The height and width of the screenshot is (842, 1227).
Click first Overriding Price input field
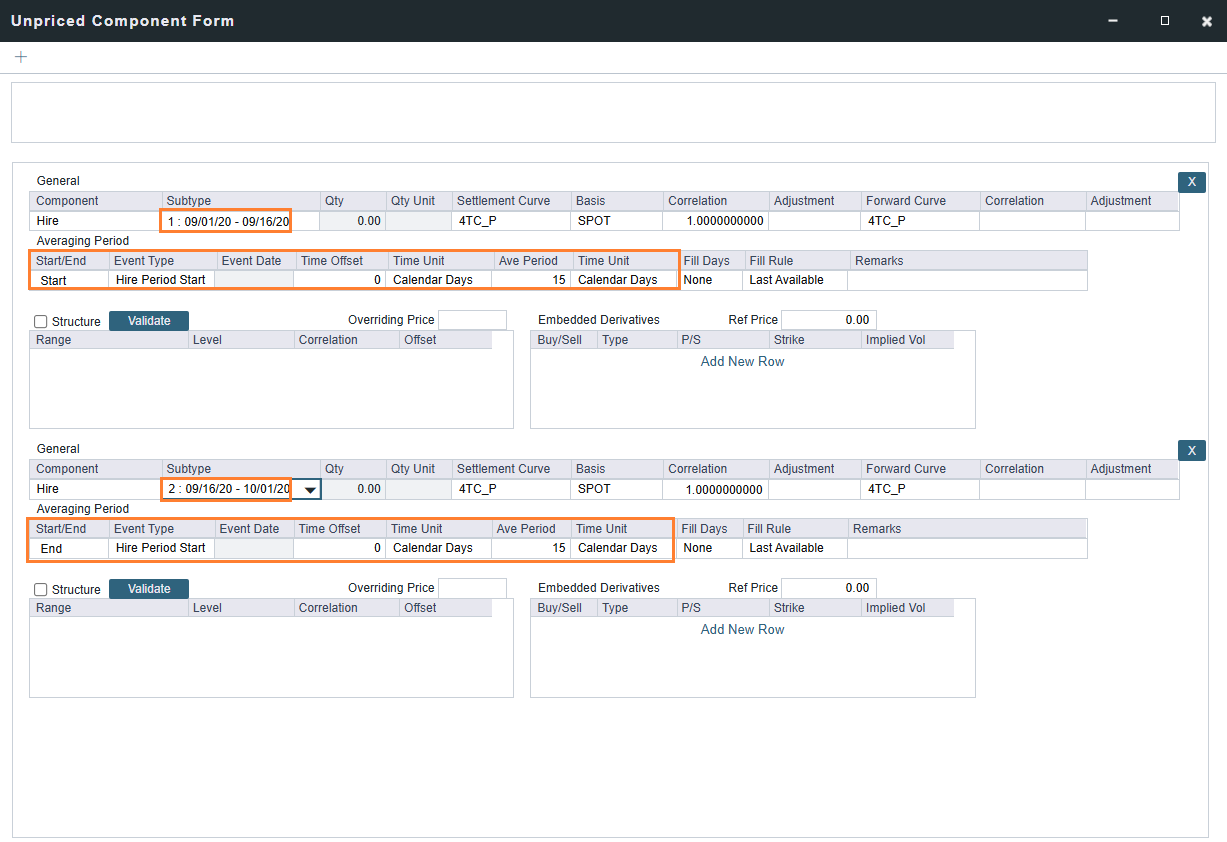[x=472, y=320]
